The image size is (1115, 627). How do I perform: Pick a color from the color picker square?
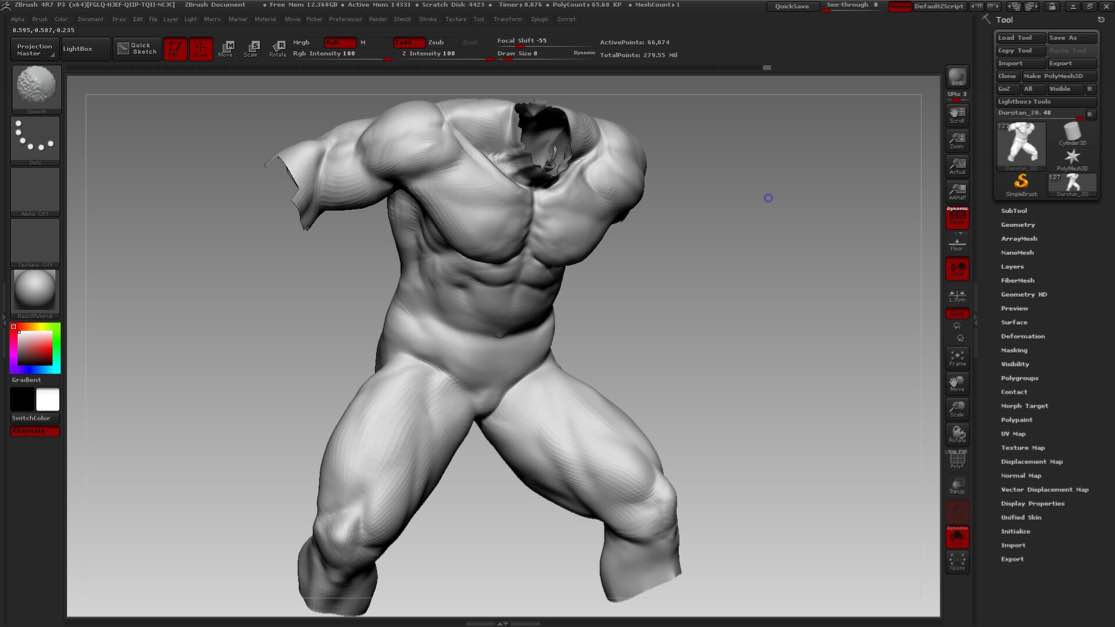point(35,347)
